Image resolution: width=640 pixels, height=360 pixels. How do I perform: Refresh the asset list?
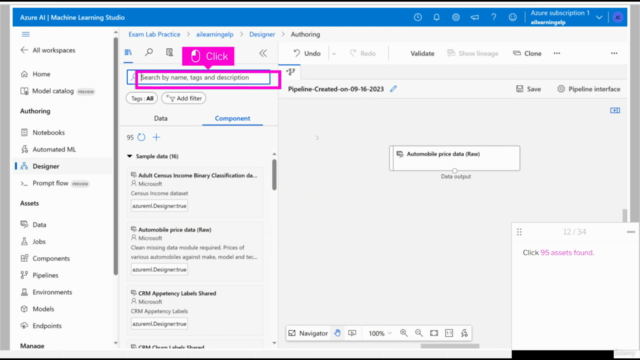[x=141, y=137]
